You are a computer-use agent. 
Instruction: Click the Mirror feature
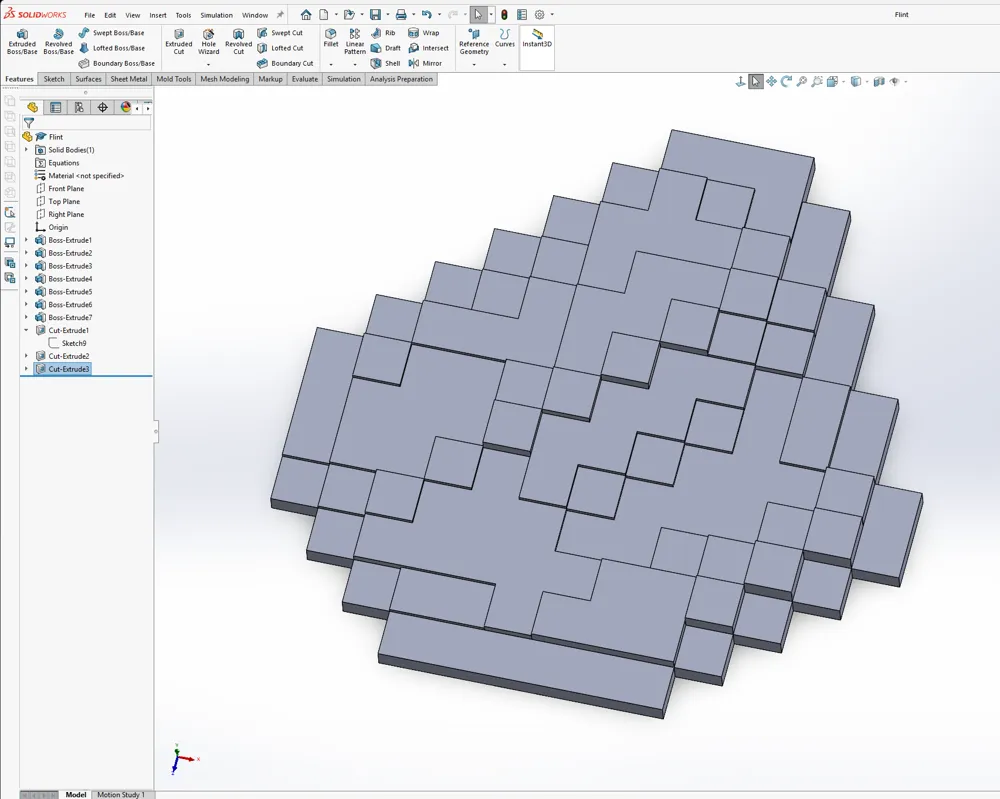[425, 63]
